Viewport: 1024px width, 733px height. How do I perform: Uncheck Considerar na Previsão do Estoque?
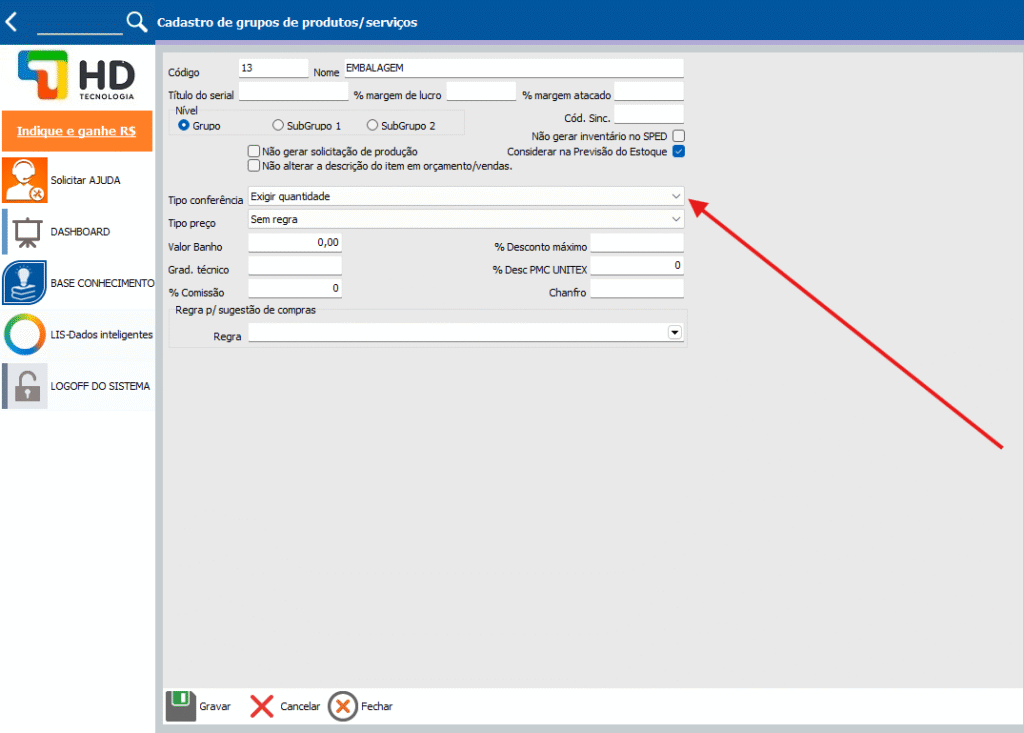[x=679, y=152]
